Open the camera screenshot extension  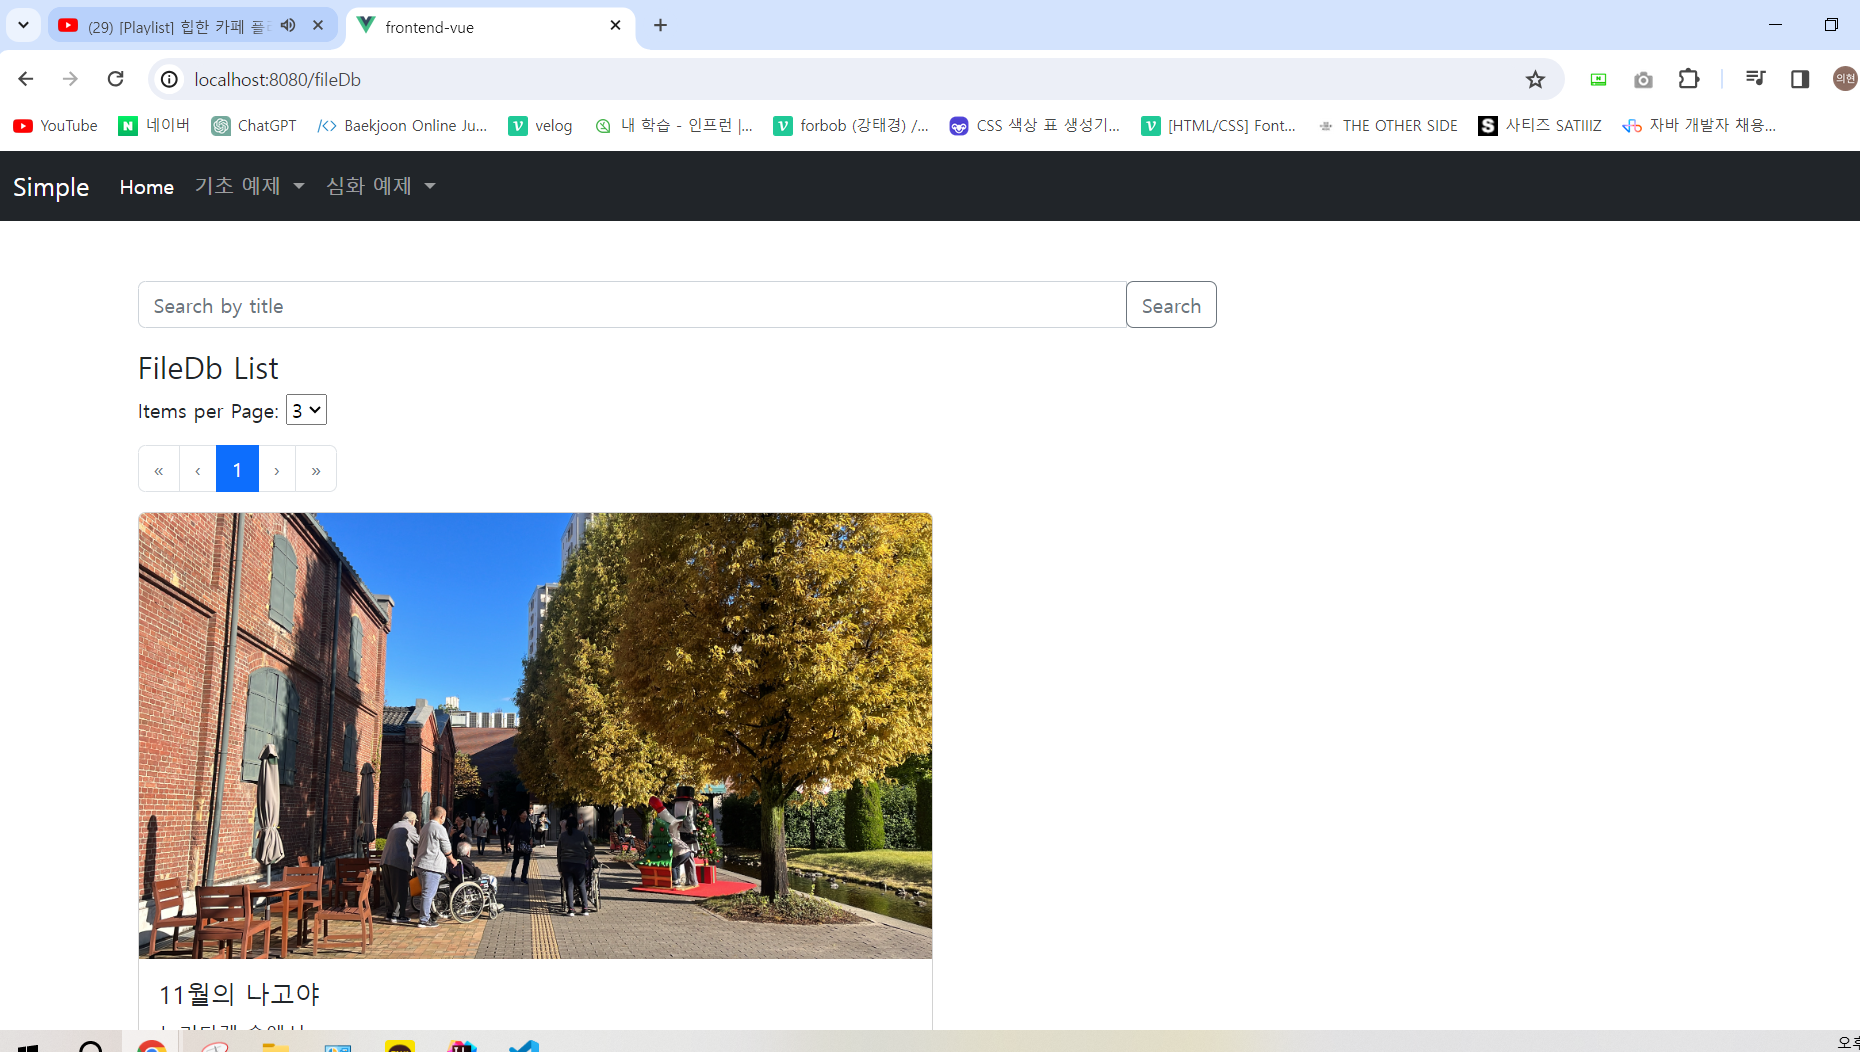(x=1643, y=79)
